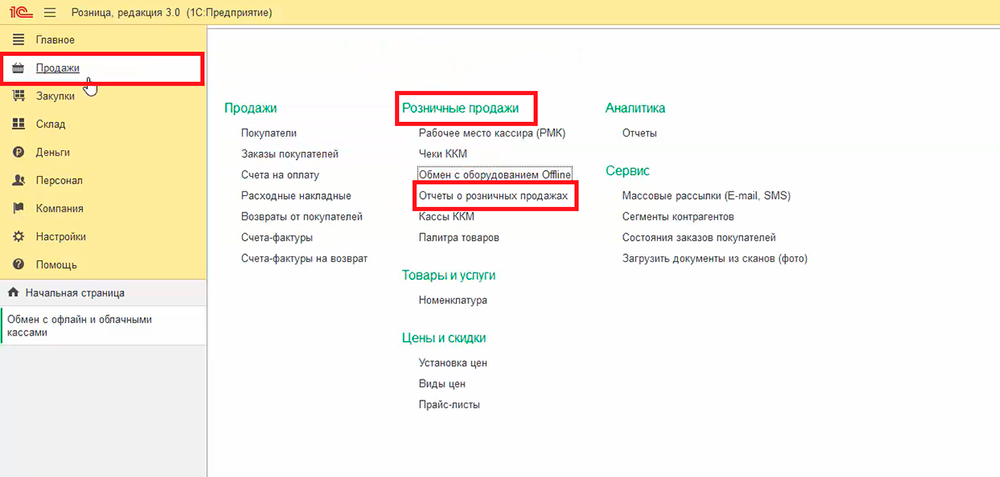Image resolution: width=1000 pixels, height=477 pixels.
Task: Open Рабочее место кассира (РМК)
Action: [491, 133]
